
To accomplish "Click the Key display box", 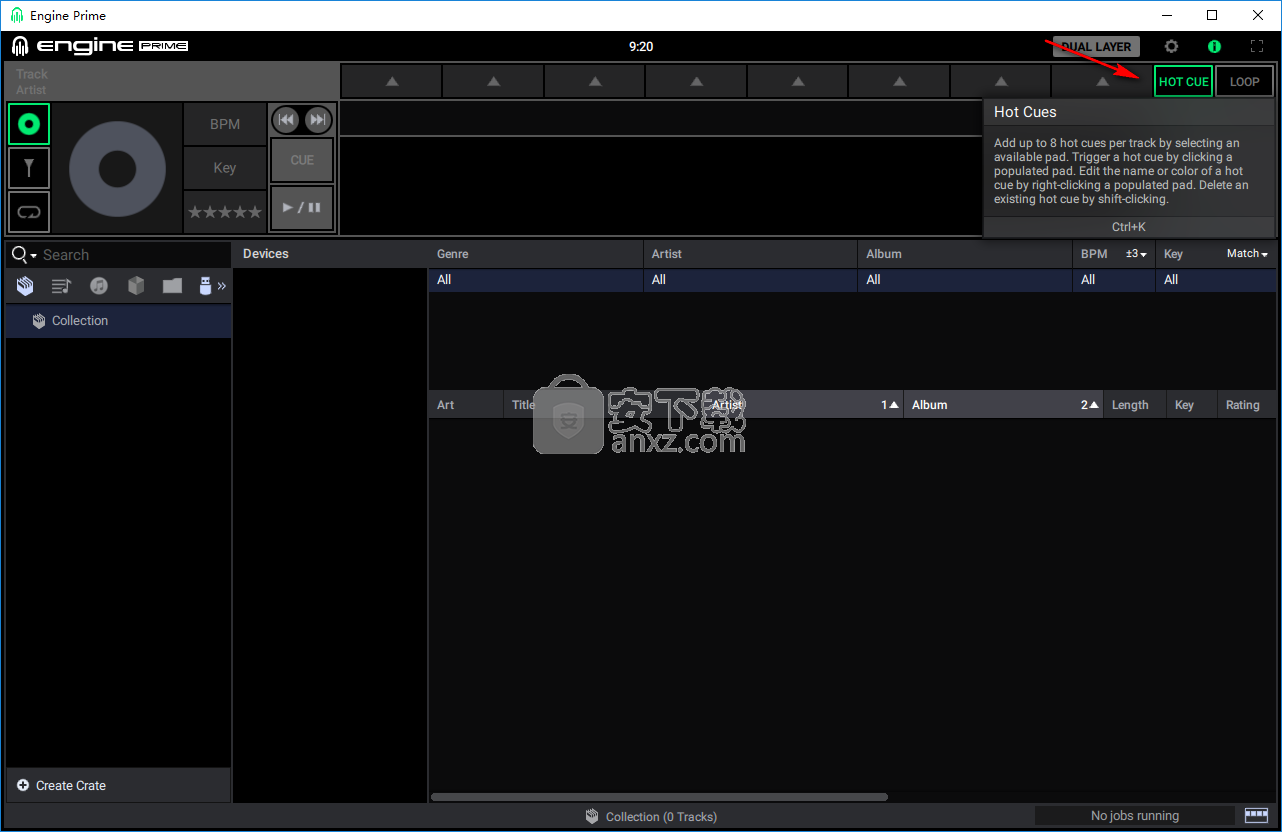I will pos(225,168).
